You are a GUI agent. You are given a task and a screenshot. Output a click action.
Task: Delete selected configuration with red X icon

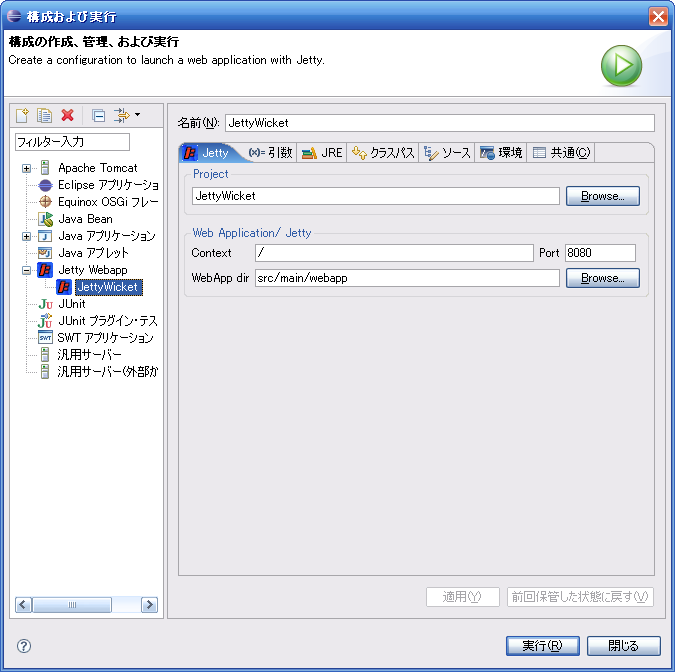point(68,115)
